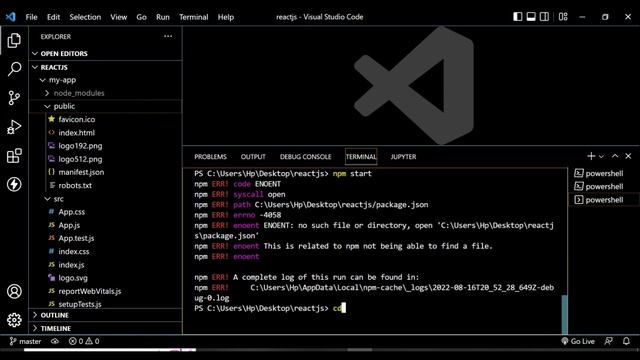Viewport: 640px width, 360px height.
Task: Collapse the public folder
Action: point(105,106)
